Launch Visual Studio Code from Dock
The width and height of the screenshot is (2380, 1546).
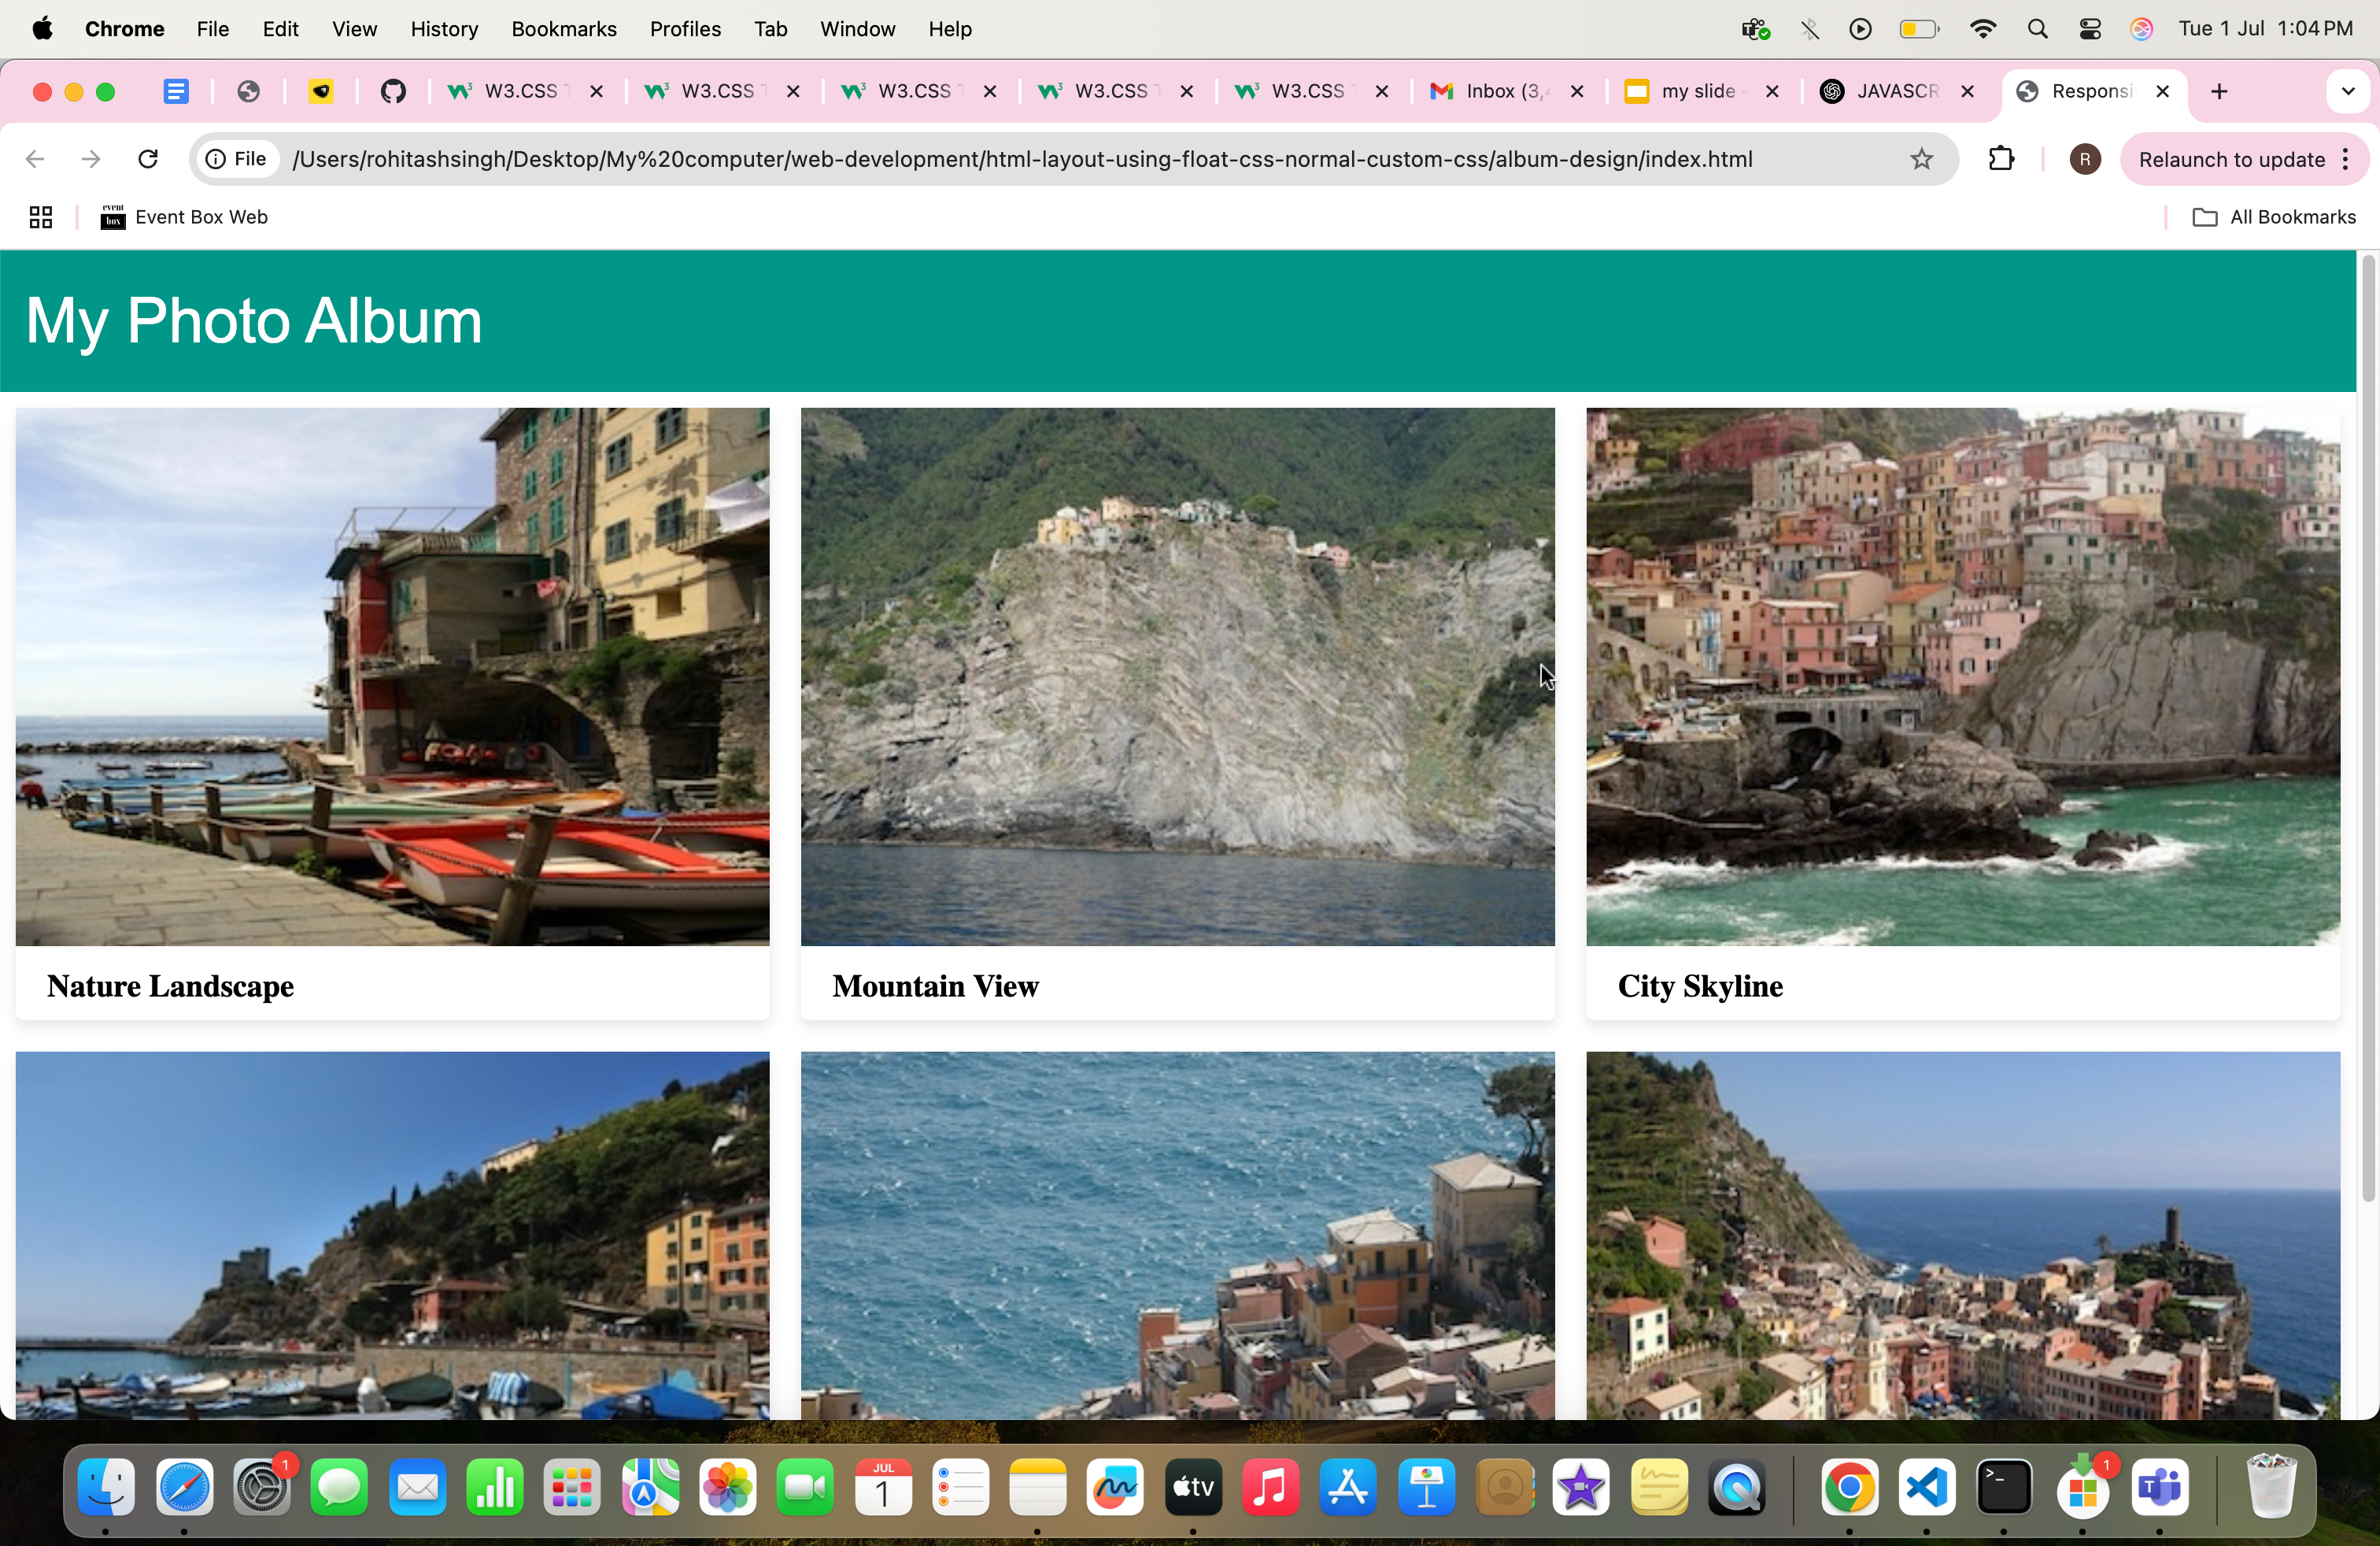pyautogui.click(x=1926, y=1487)
